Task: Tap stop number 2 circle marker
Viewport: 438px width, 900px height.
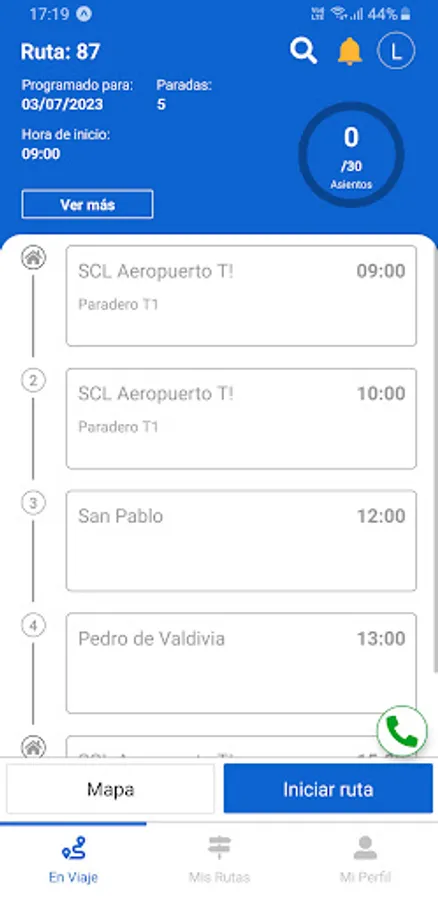Action: (x=33, y=381)
